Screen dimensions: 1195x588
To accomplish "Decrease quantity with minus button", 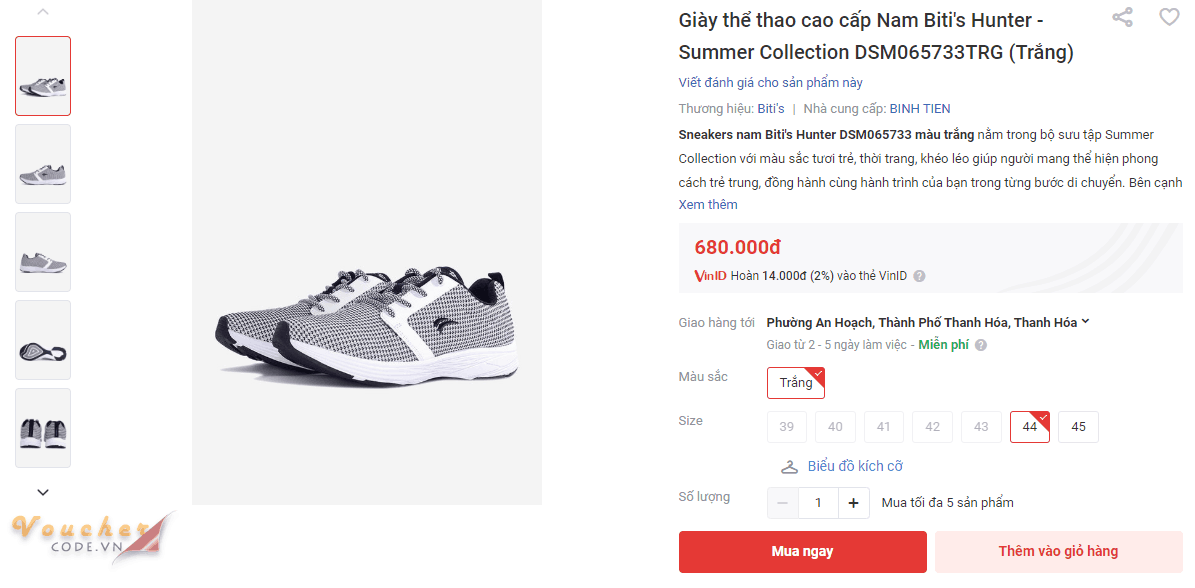I will 782,503.
